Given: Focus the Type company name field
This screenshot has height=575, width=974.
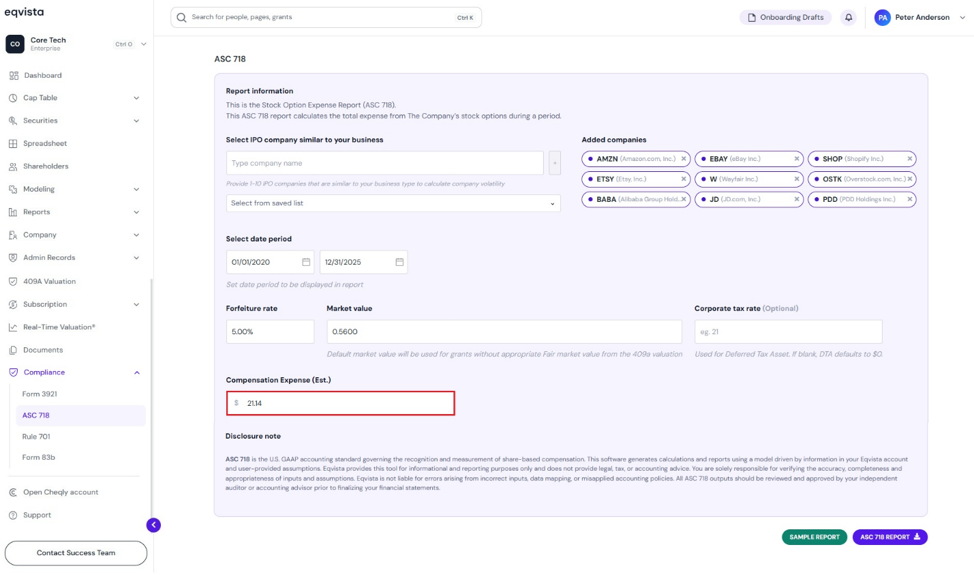Looking at the screenshot, I should (385, 163).
